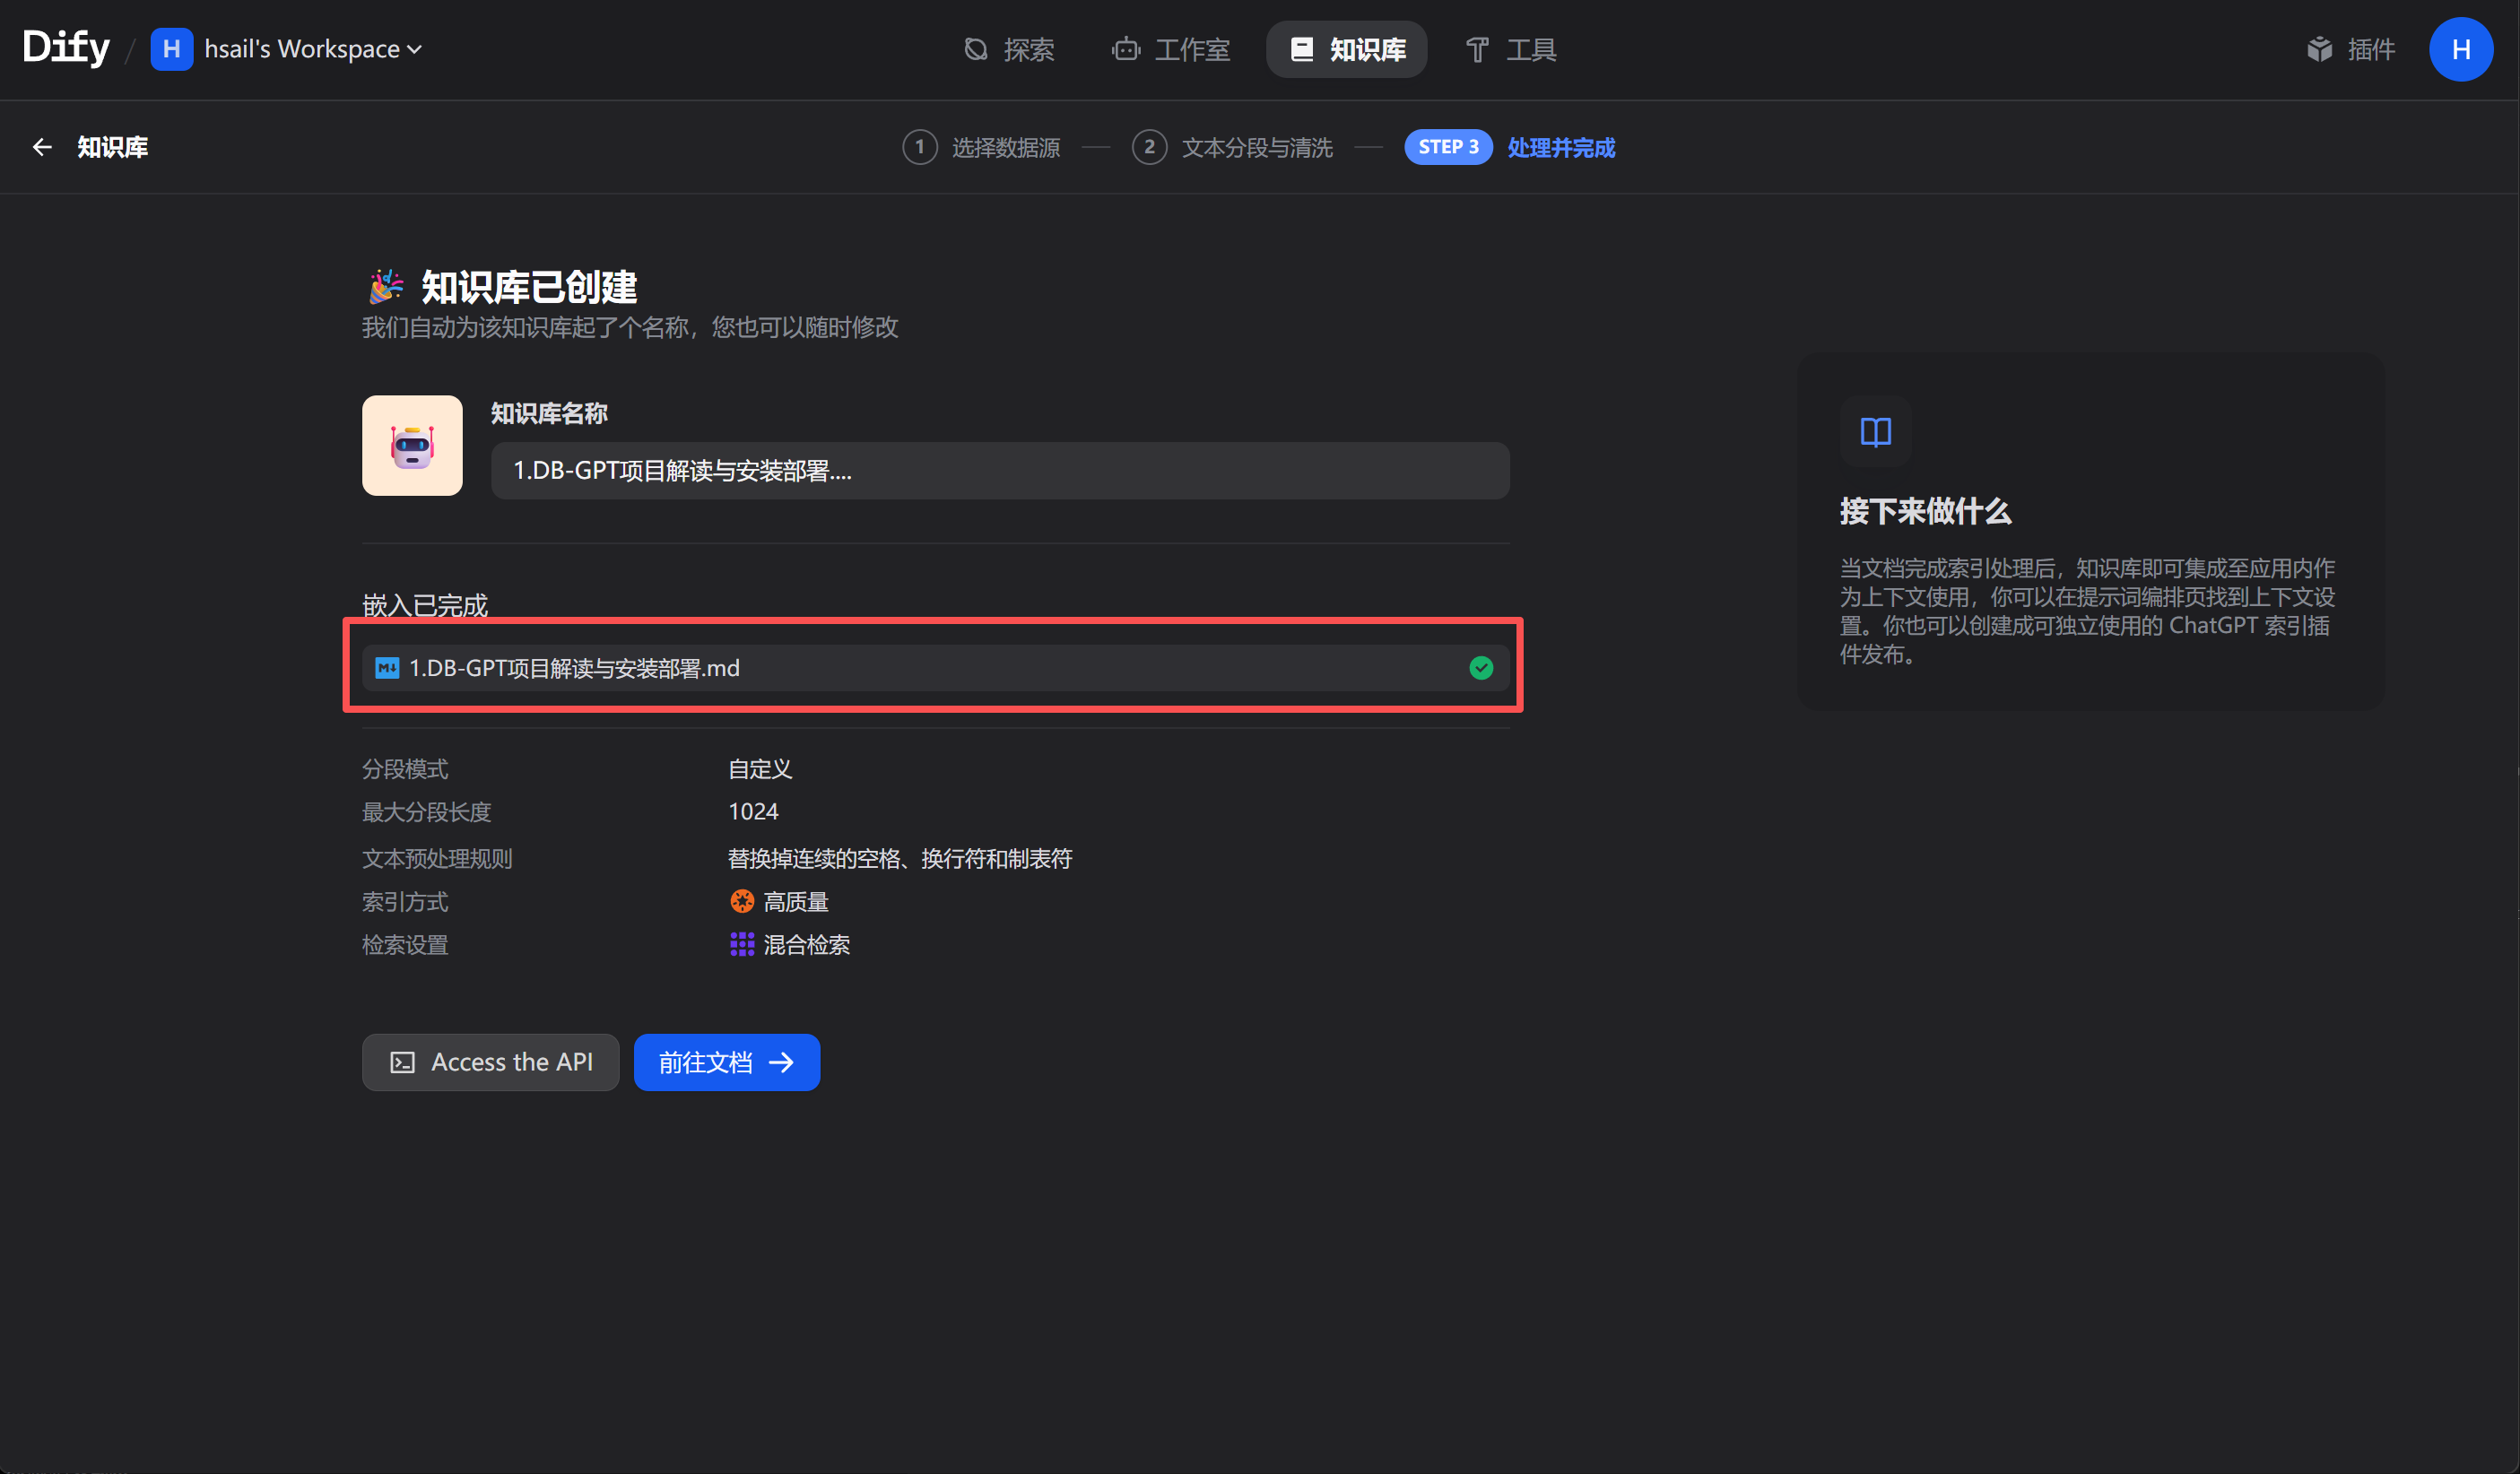
Task: Click the 1024 max segment length value
Action: 753,811
